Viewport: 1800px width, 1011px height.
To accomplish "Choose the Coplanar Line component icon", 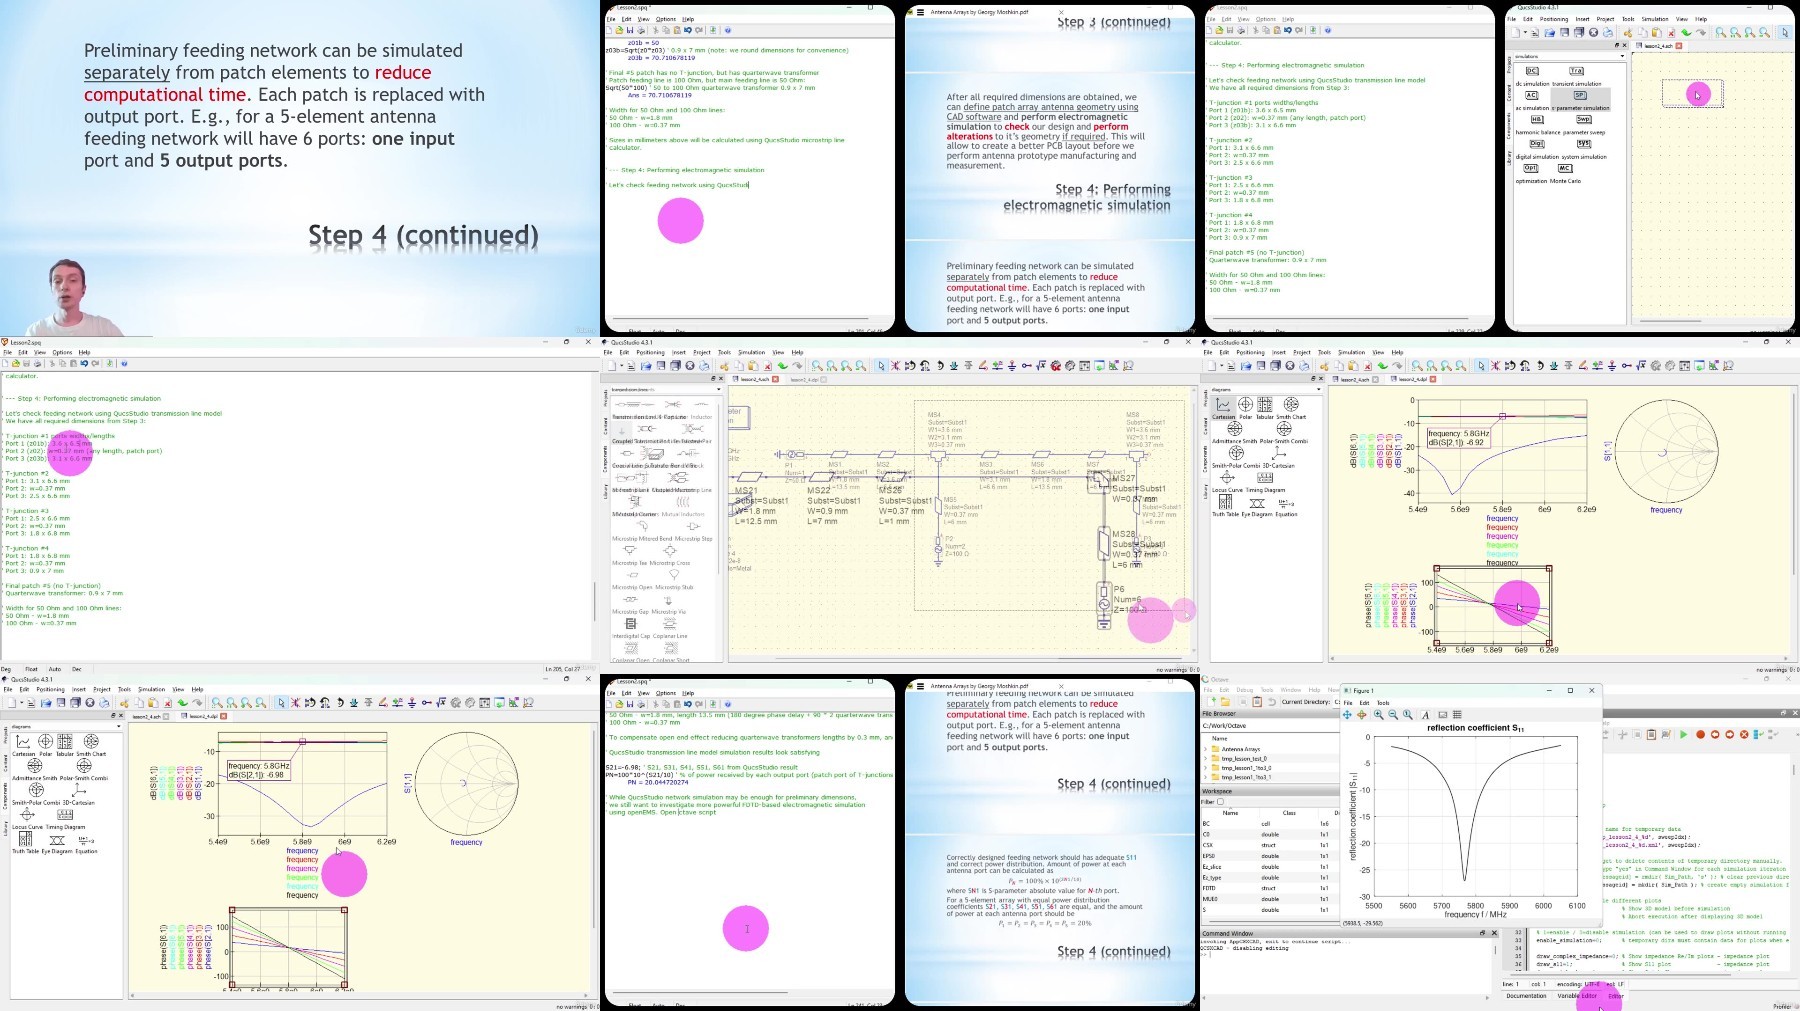I will click(670, 623).
